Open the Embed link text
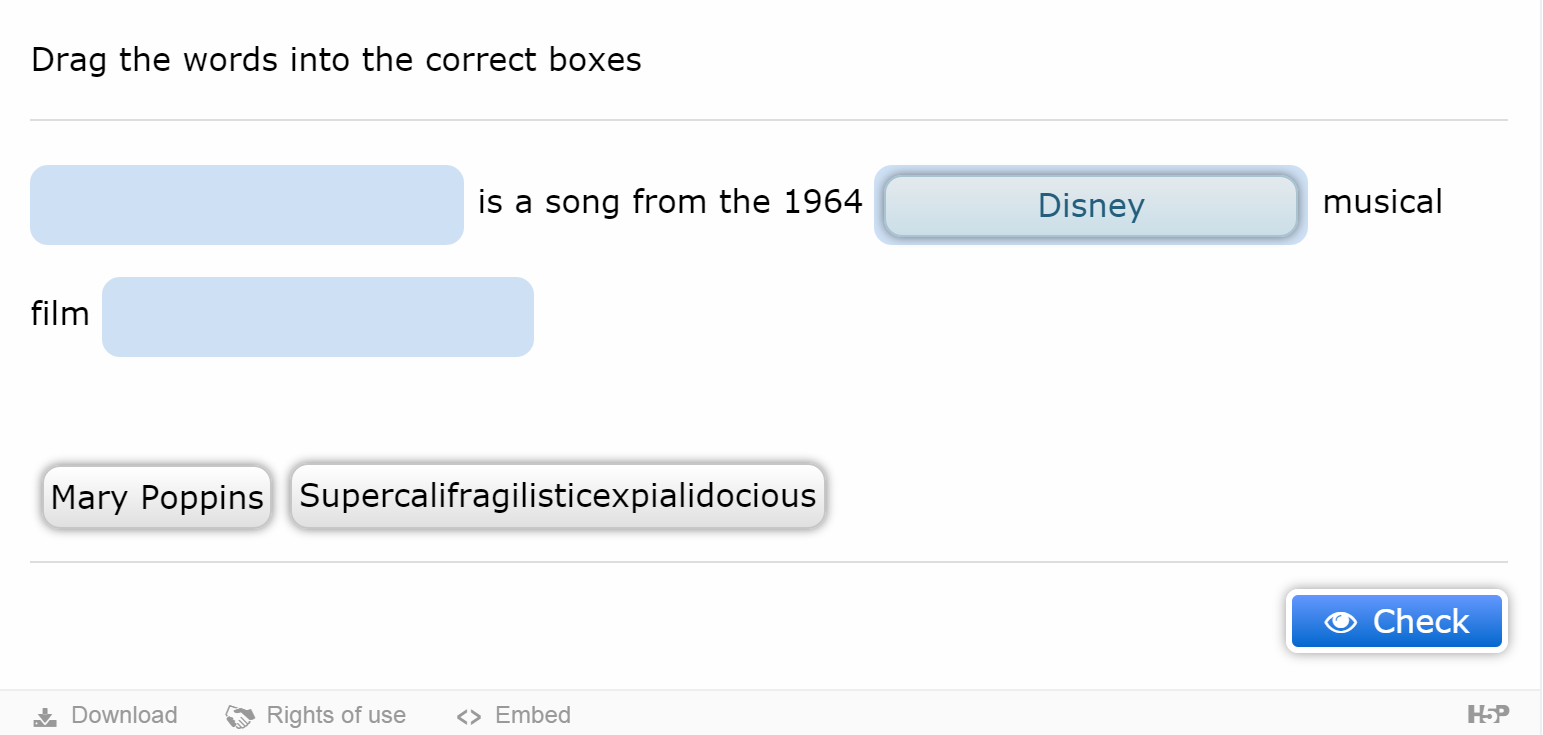The image size is (1543, 735). (533, 716)
